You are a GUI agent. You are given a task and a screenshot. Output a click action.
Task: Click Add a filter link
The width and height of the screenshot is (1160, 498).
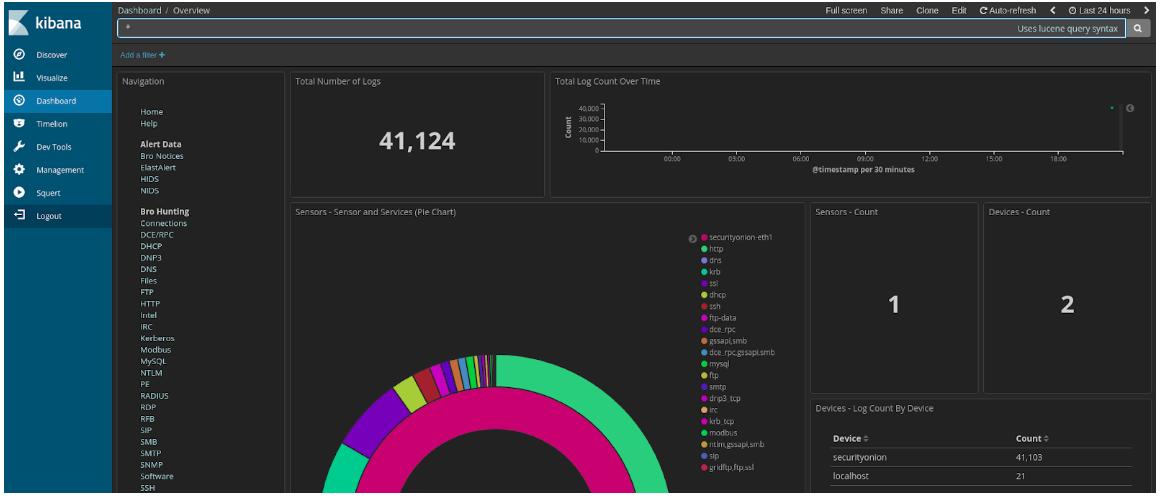click(x=143, y=55)
